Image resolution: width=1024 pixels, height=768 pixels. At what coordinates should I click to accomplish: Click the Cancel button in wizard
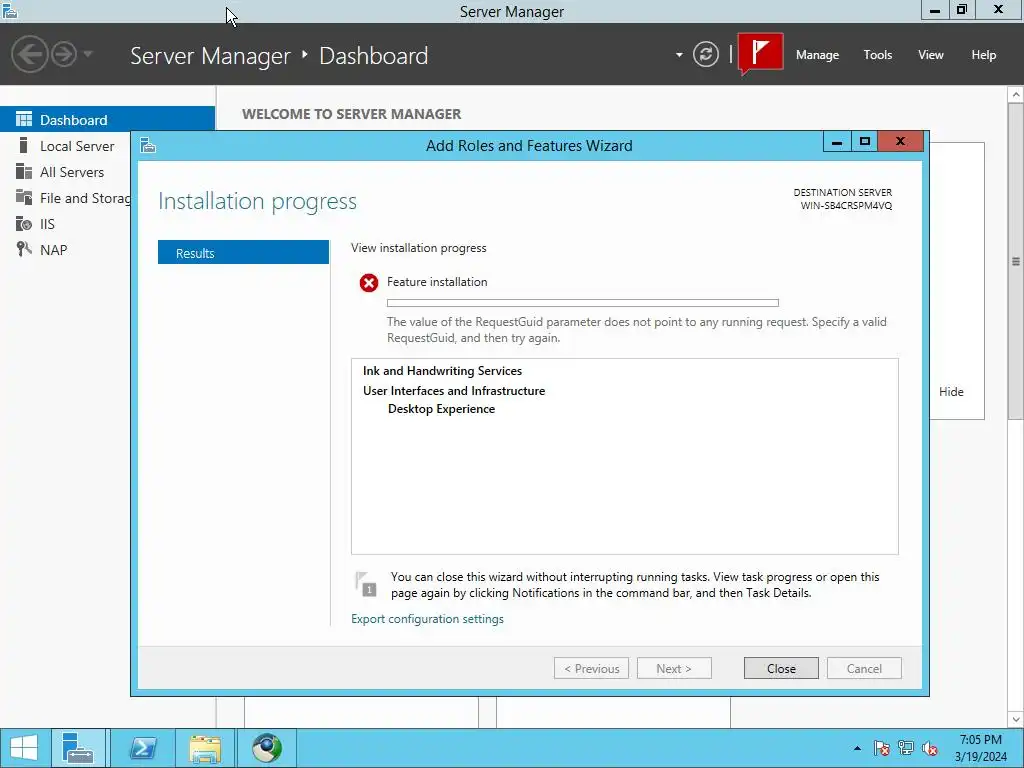[x=864, y=668]
